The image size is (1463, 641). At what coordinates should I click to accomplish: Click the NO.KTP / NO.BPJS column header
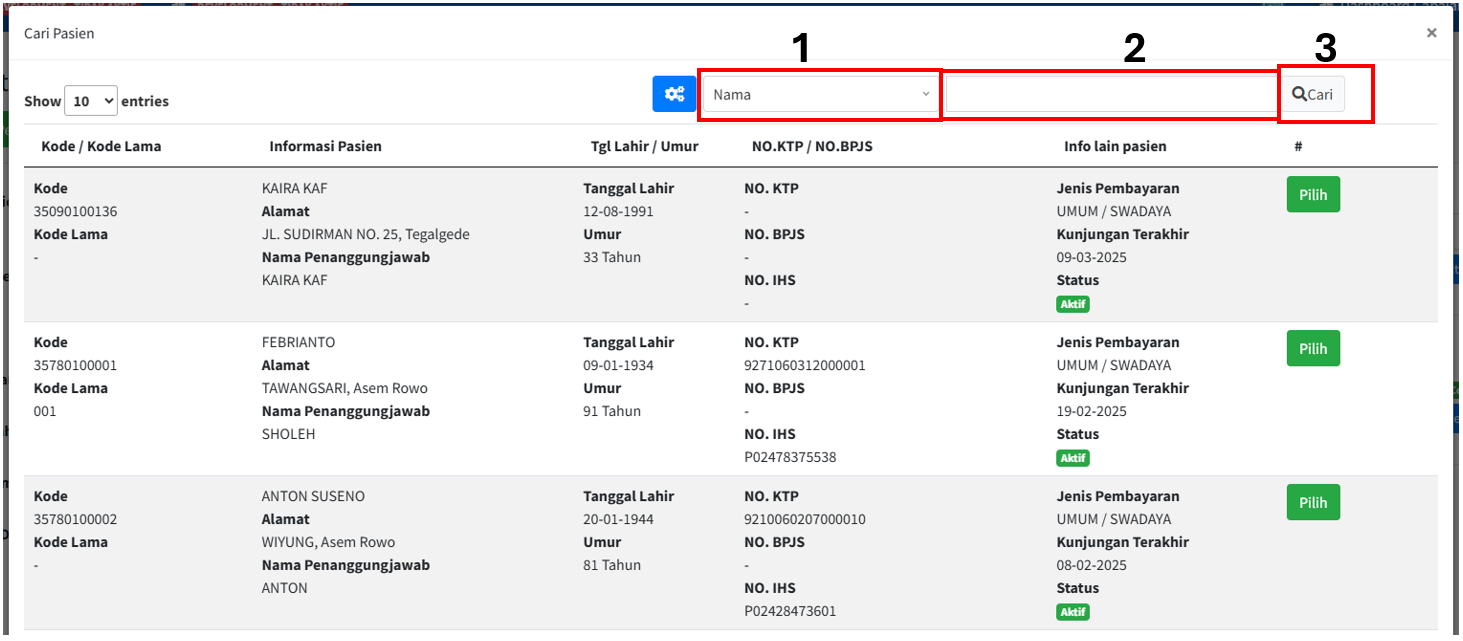812,146
